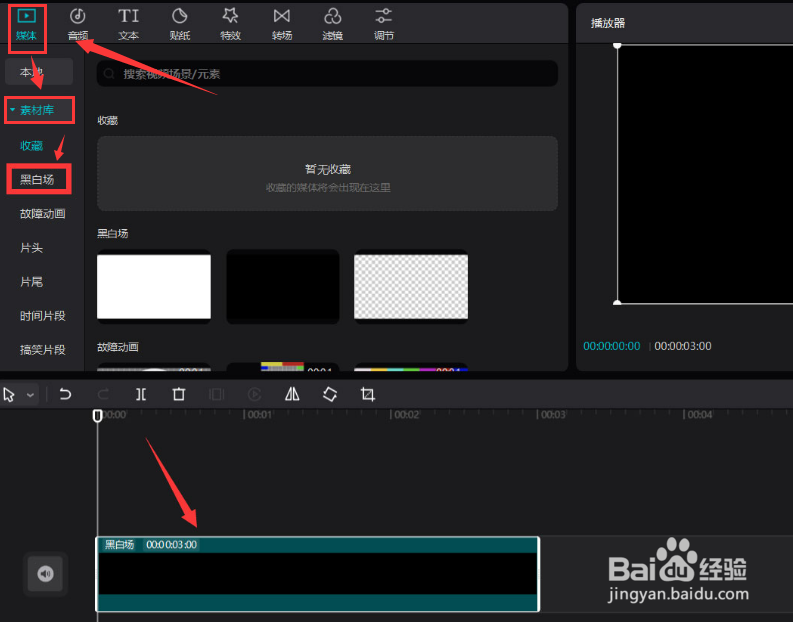This screenshot has width=793, height=622.
Task: Mute the track with speaker button
Action: click(46, 573)
